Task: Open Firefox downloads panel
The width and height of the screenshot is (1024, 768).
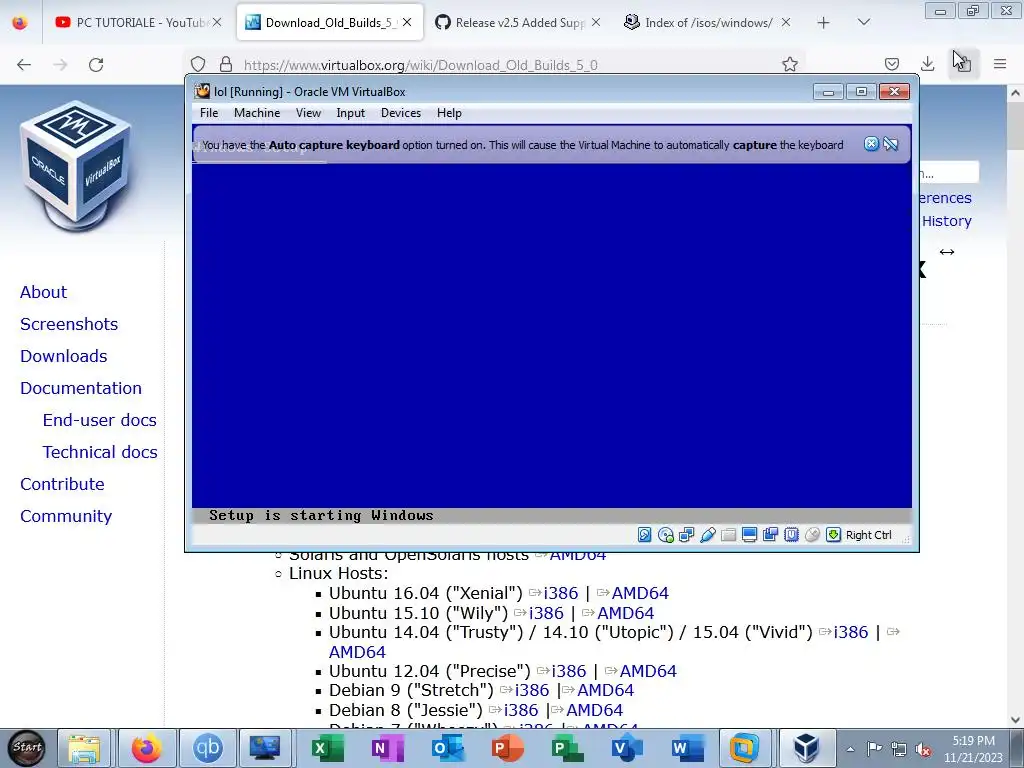Action: [927, 64]
